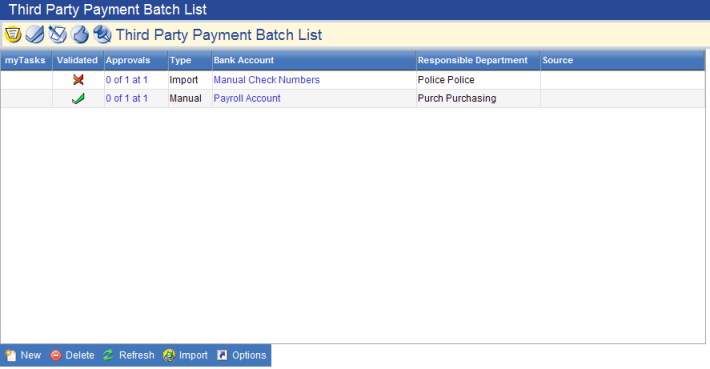Screen dimensions: 710x369
Task: Open approvals for the Manual batch
Action: pyautogui.click(x=127, y=98)
